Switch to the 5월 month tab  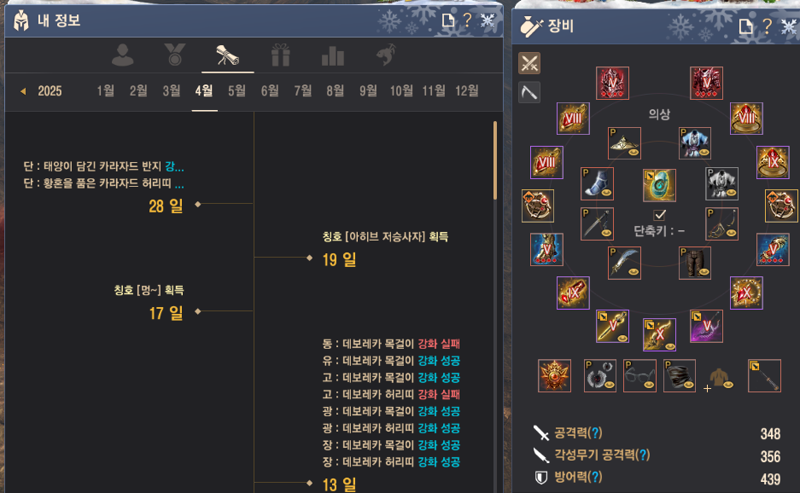pyautogui.click(x=237, y=91)
